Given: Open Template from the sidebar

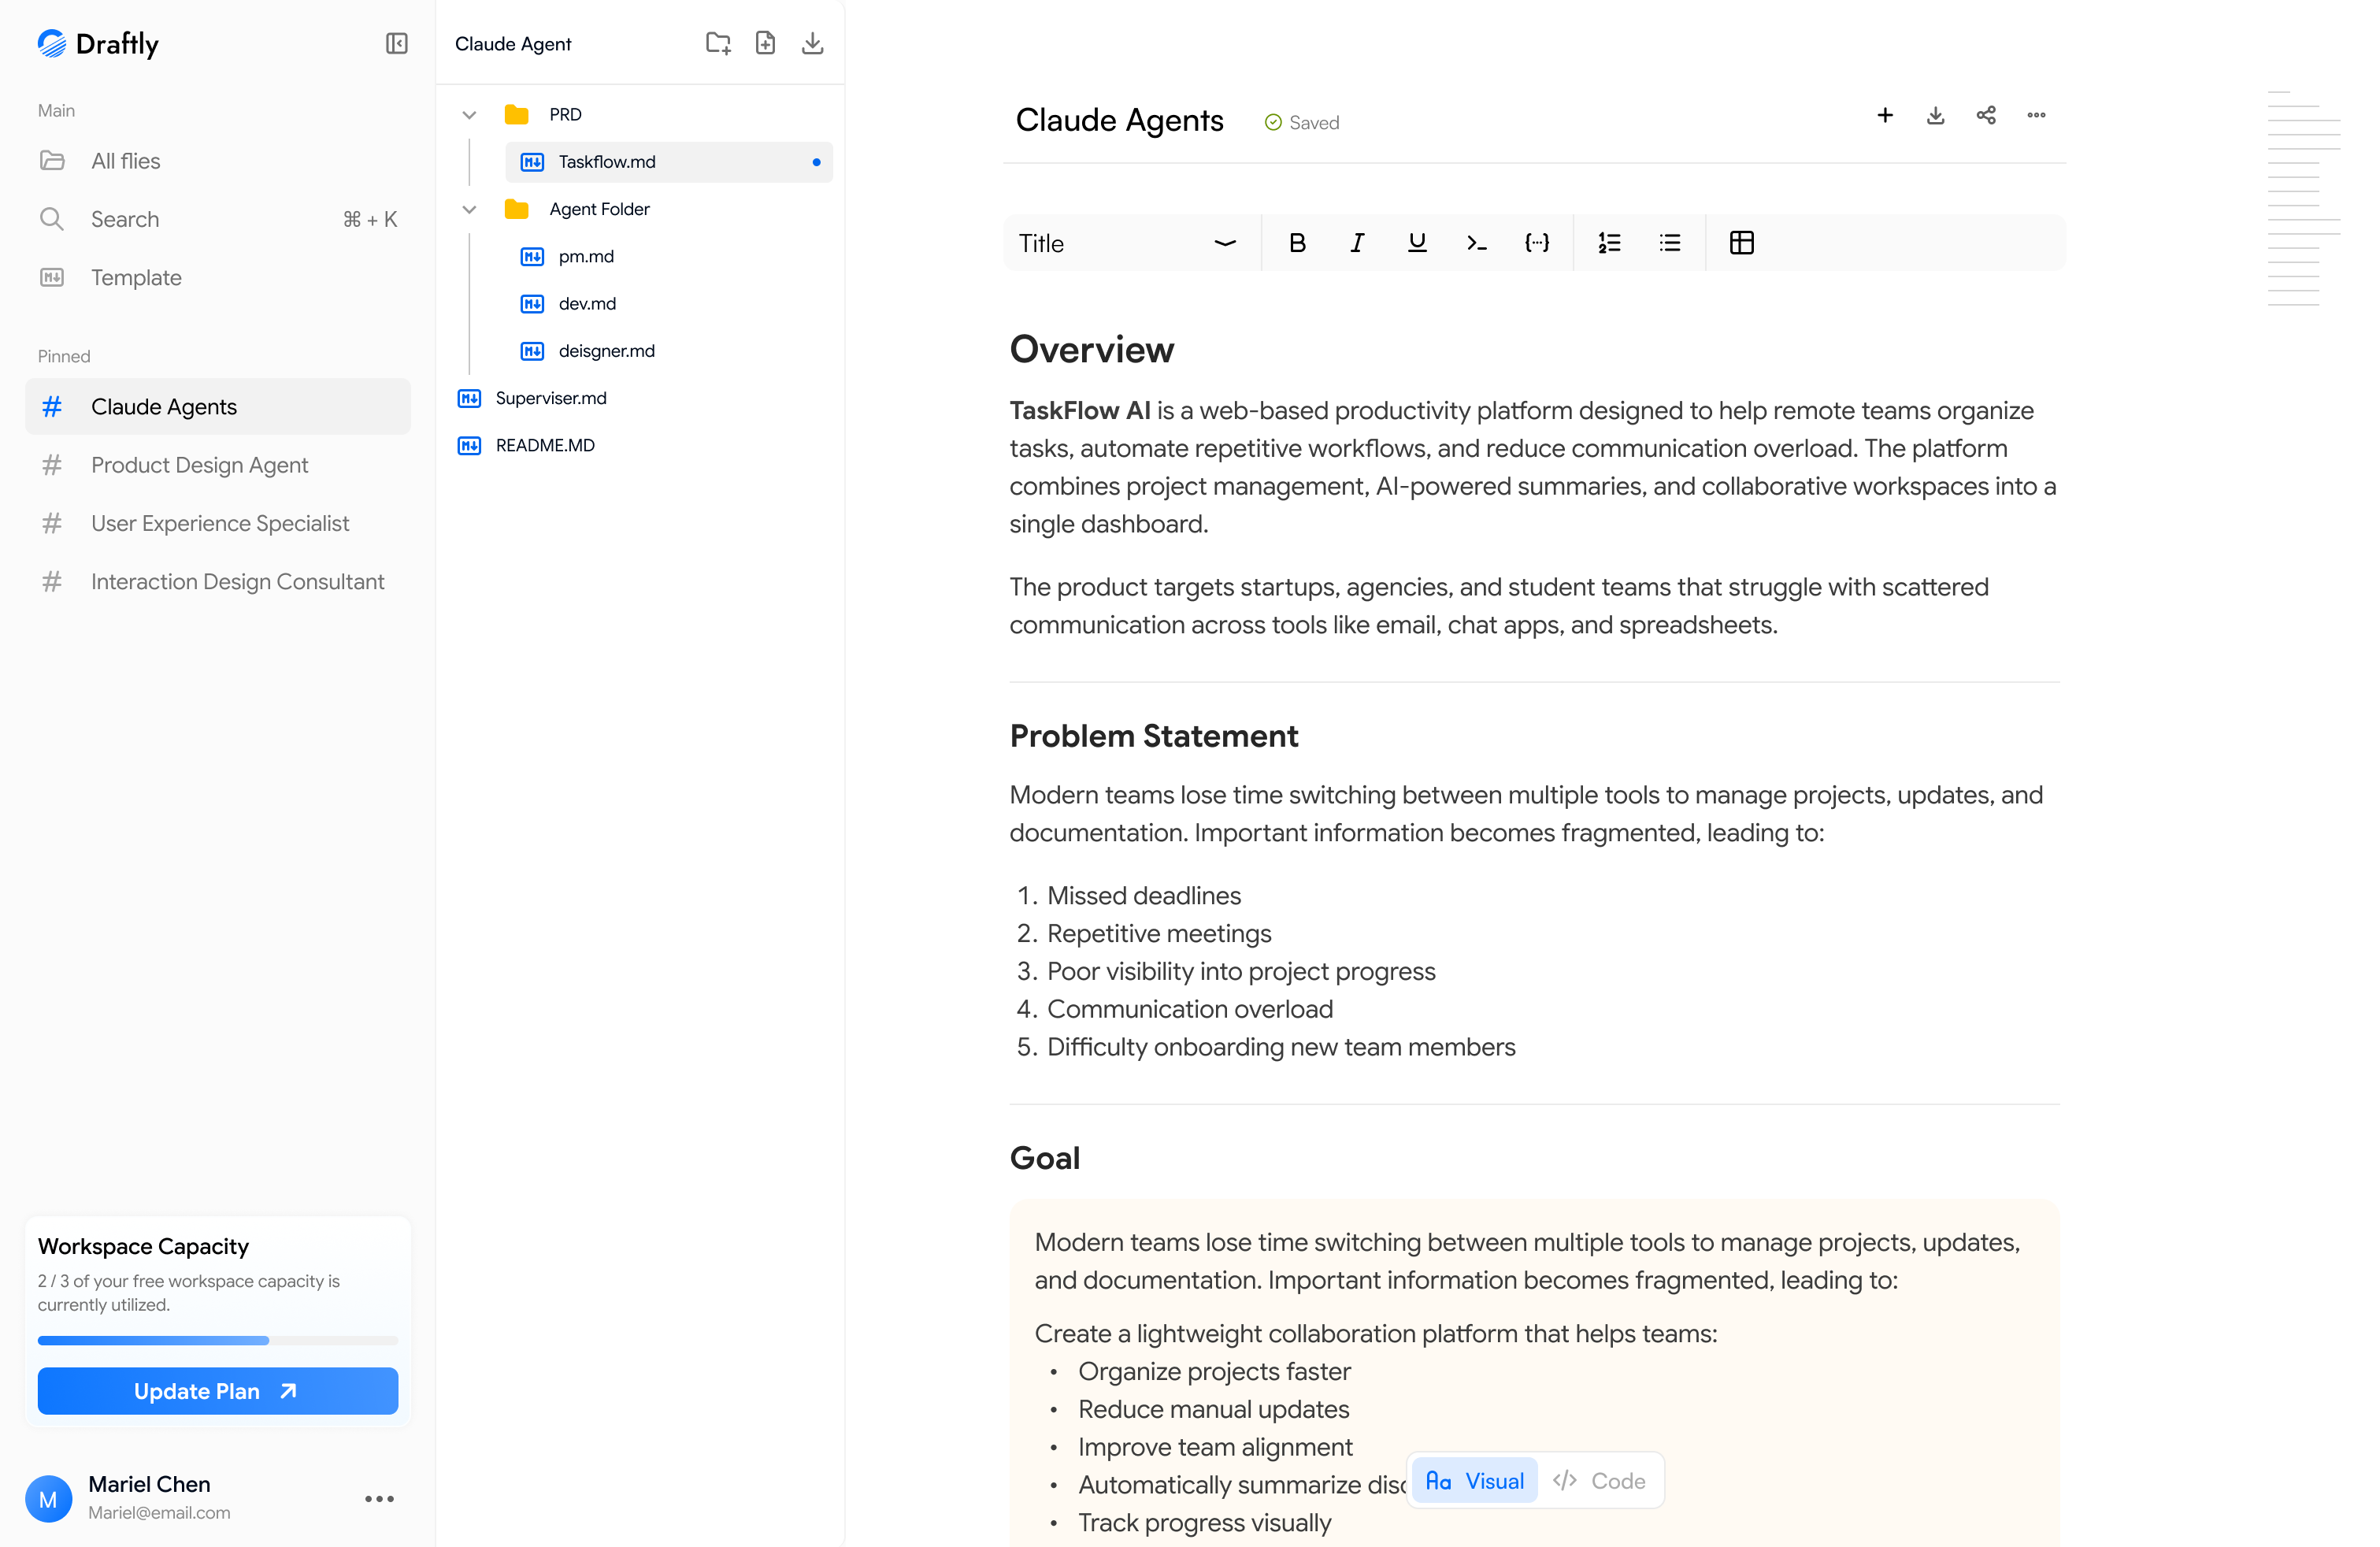Looking at the screenshot, I should 218,278.
